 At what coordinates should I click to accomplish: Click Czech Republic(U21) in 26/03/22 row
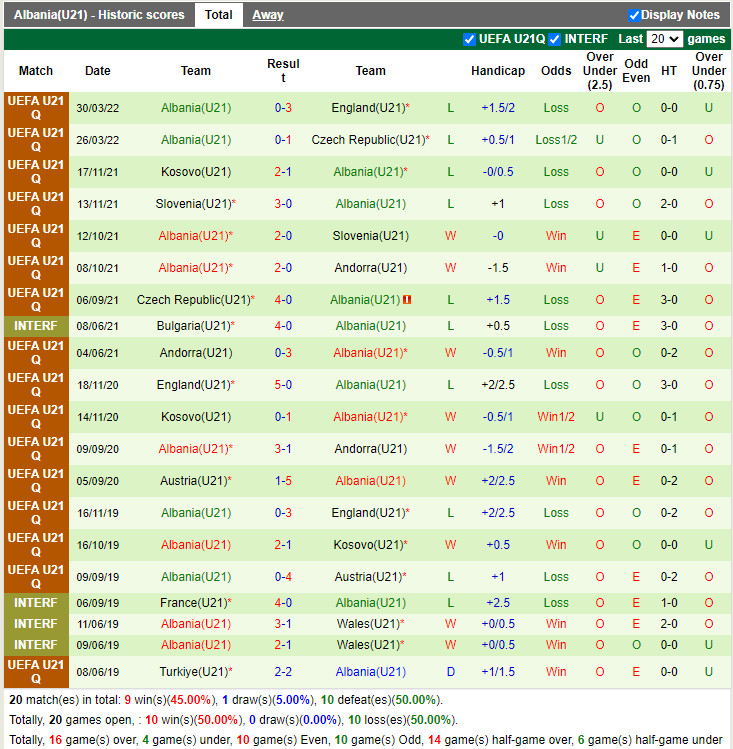(x=367, y=140)
